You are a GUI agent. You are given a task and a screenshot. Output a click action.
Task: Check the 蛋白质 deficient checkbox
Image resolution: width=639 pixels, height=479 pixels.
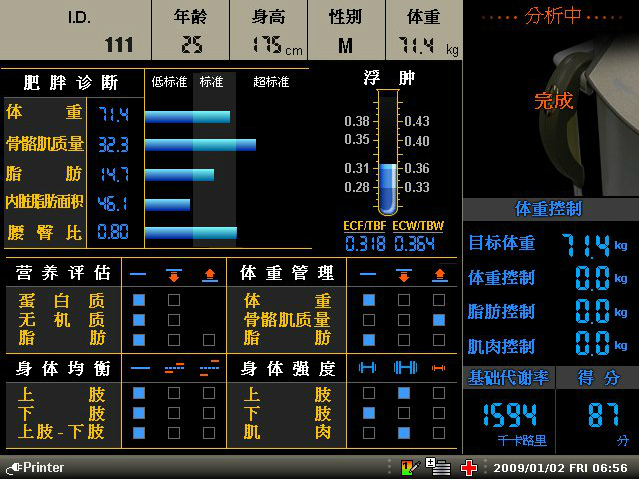click(x=174, y=300)
